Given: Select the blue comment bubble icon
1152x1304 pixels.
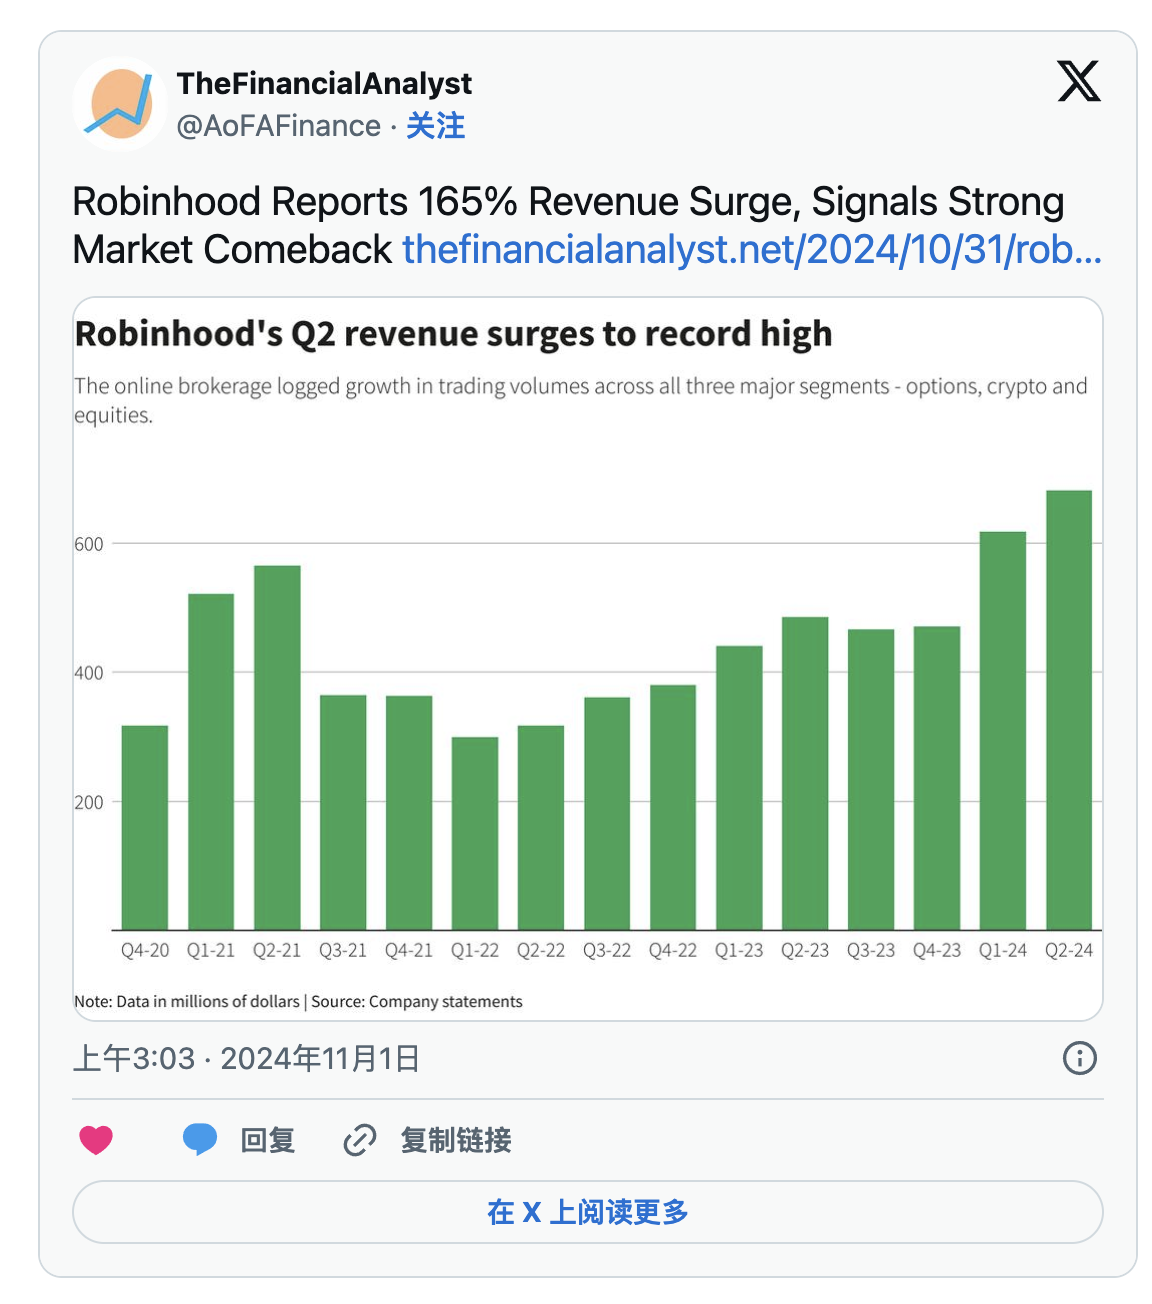Looking at the screenshot, I should click(x=198, y=1138).
